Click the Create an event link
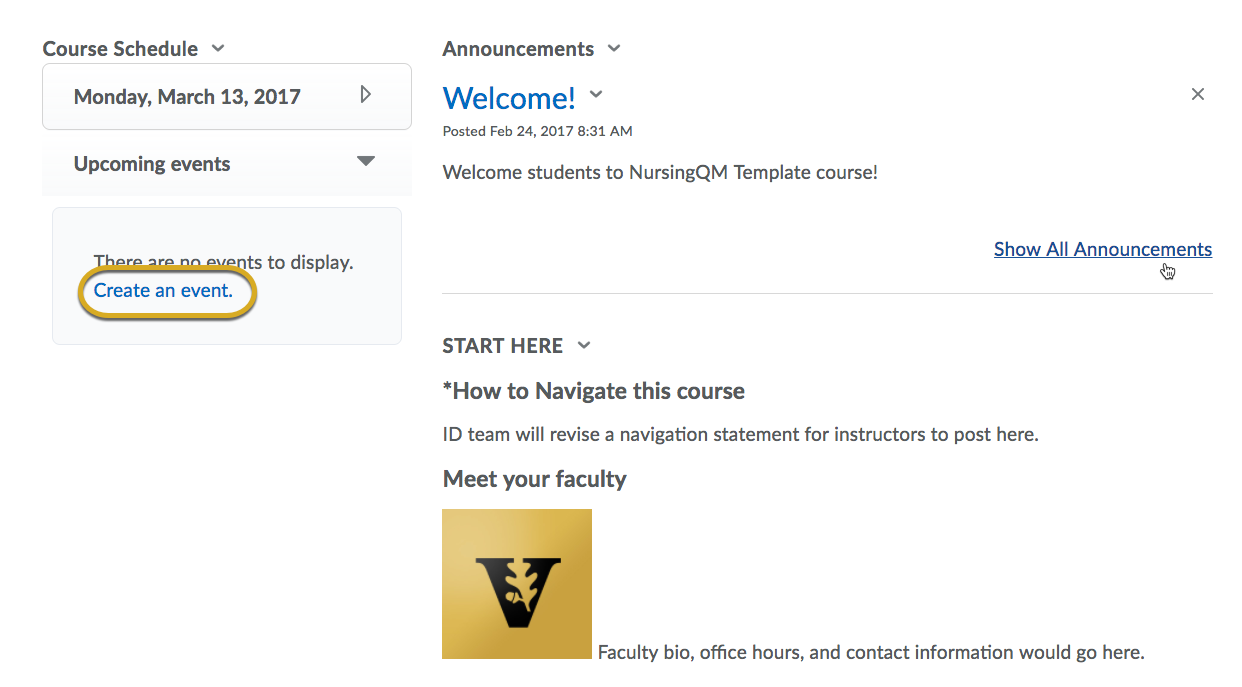This screenshot has height=687, width=1242. point(163,291)
